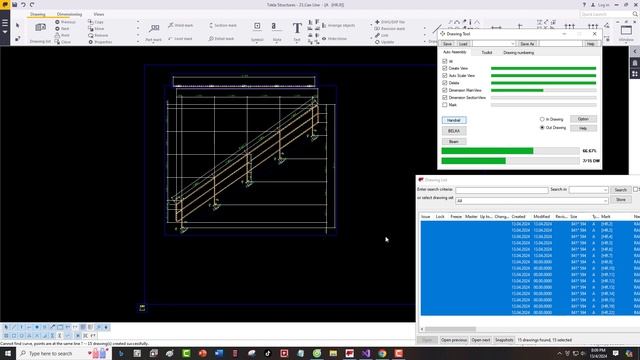Click Properties in Drawing ribbon
Screen dimensions: 640x360
pos(100,42)
